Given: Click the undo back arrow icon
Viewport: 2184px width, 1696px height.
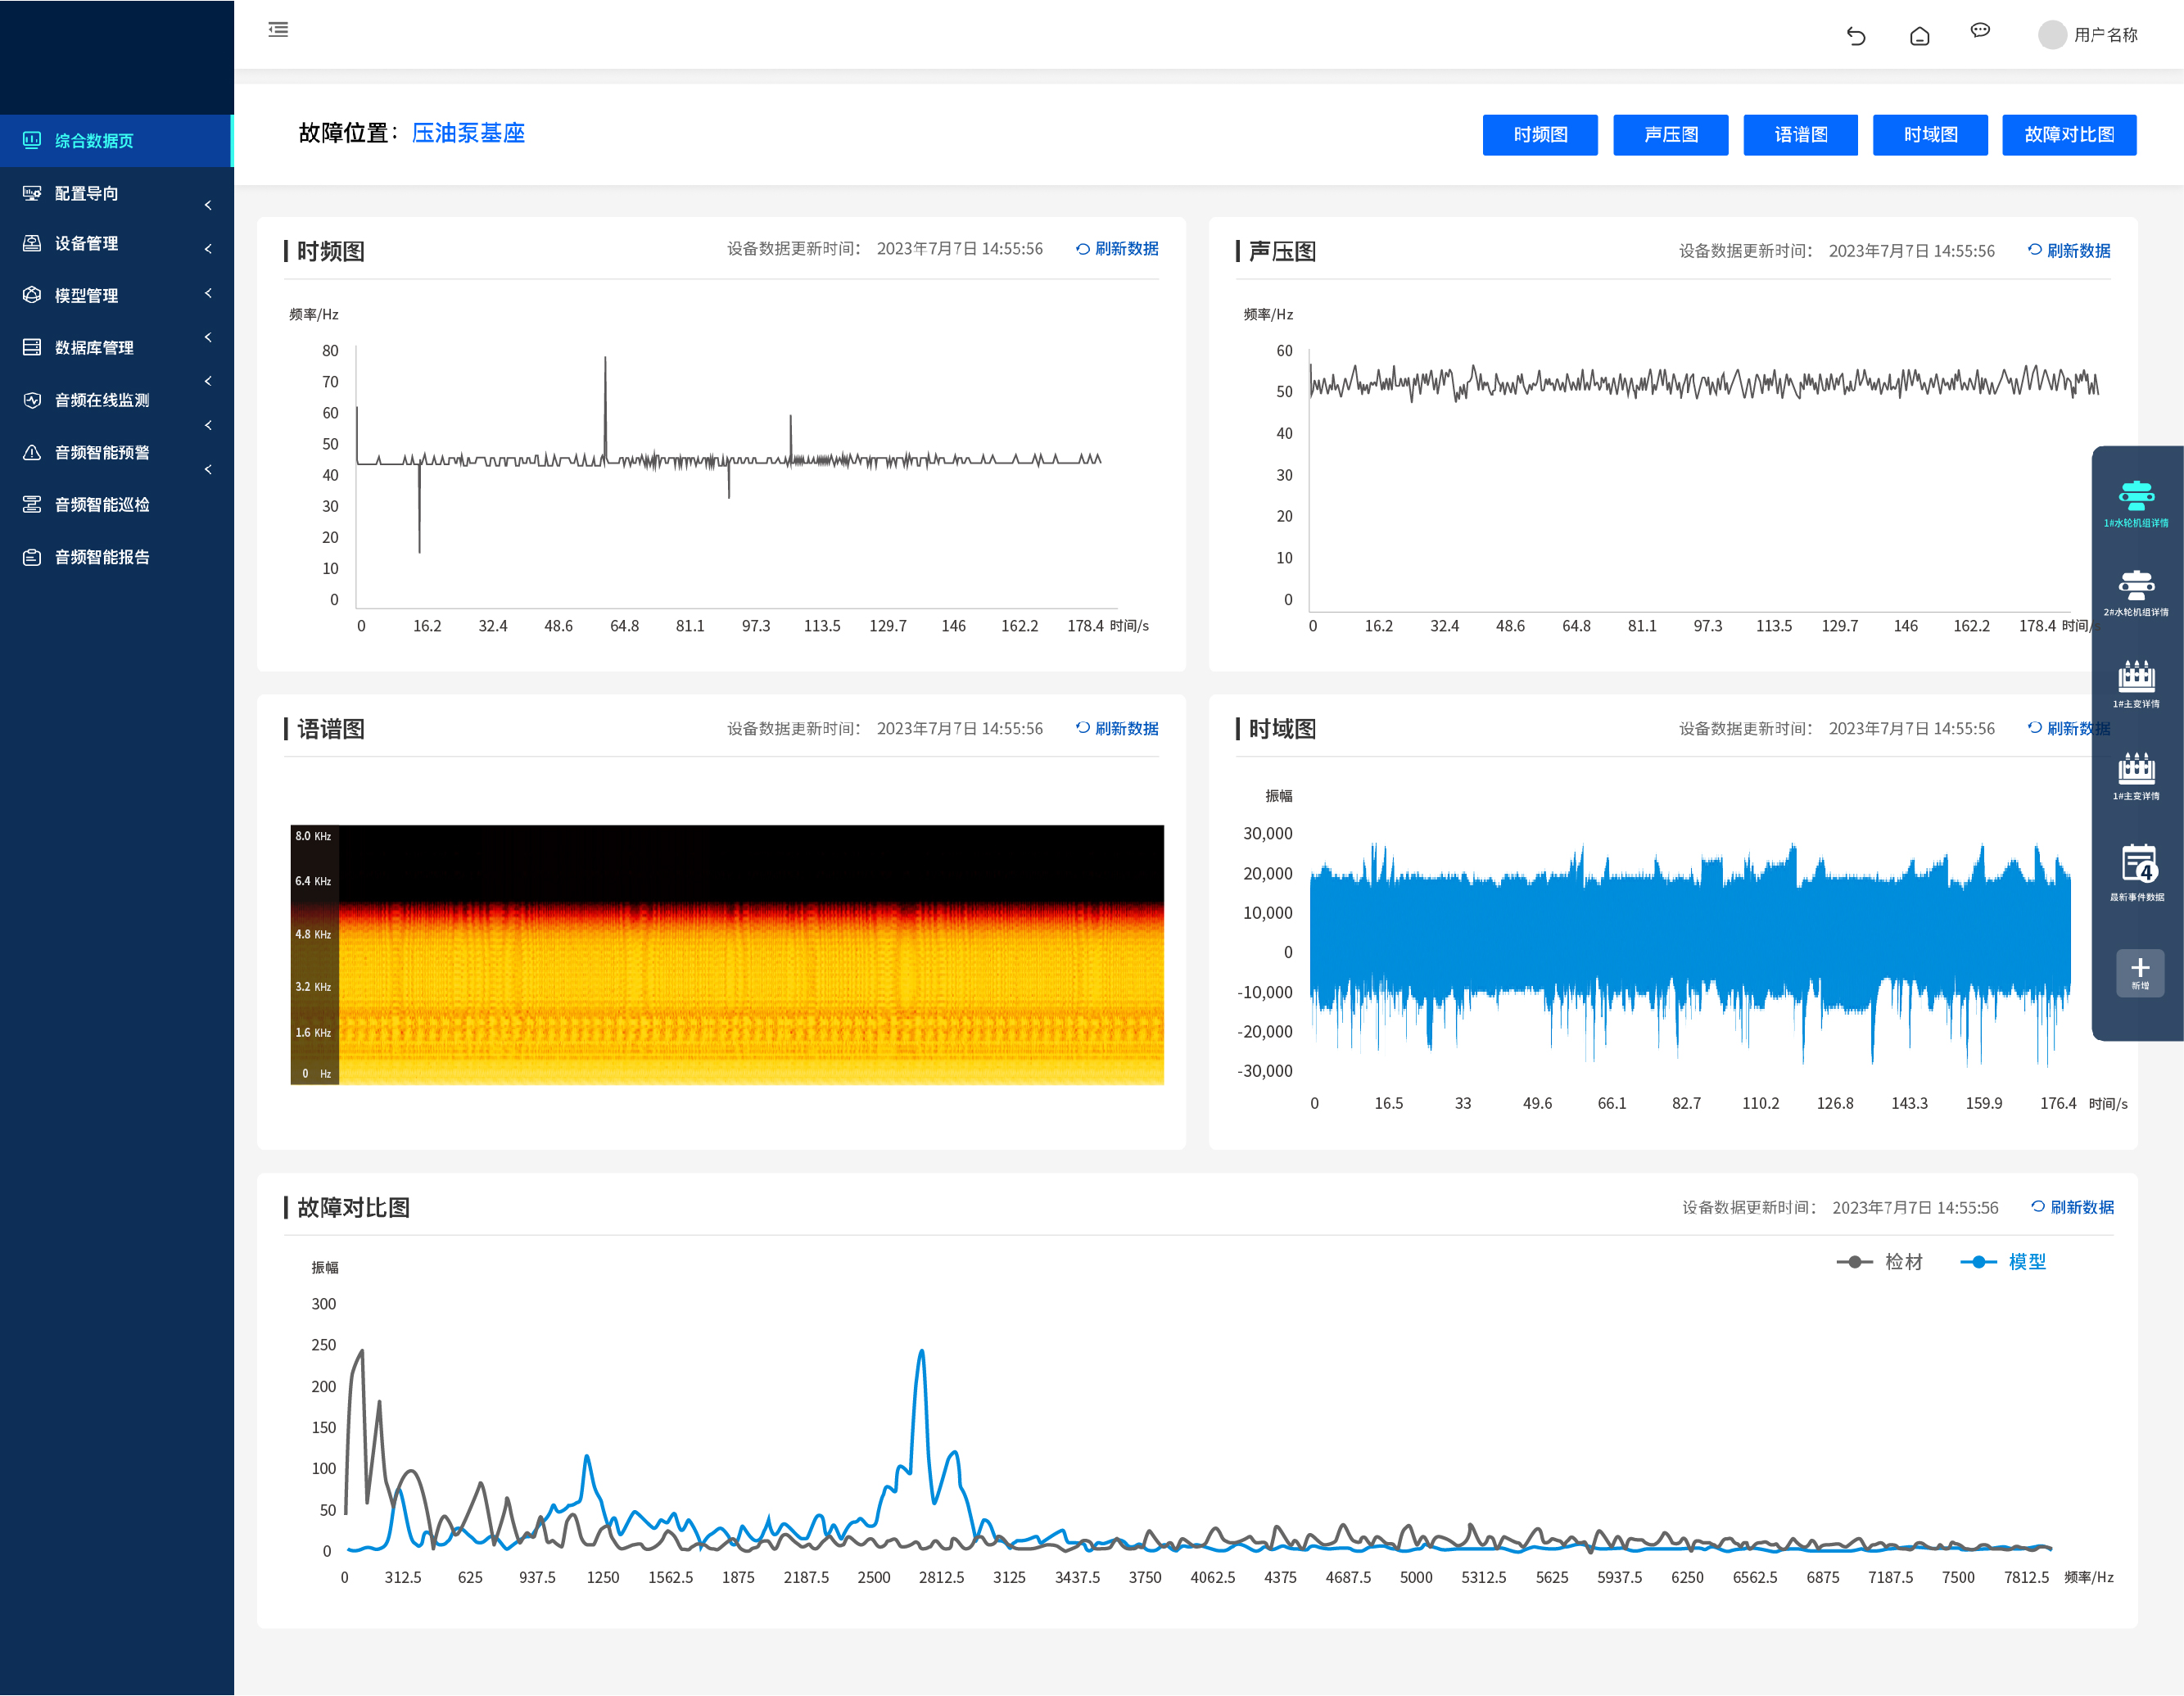Looking at the screenshot, I should click(1856, 36).
